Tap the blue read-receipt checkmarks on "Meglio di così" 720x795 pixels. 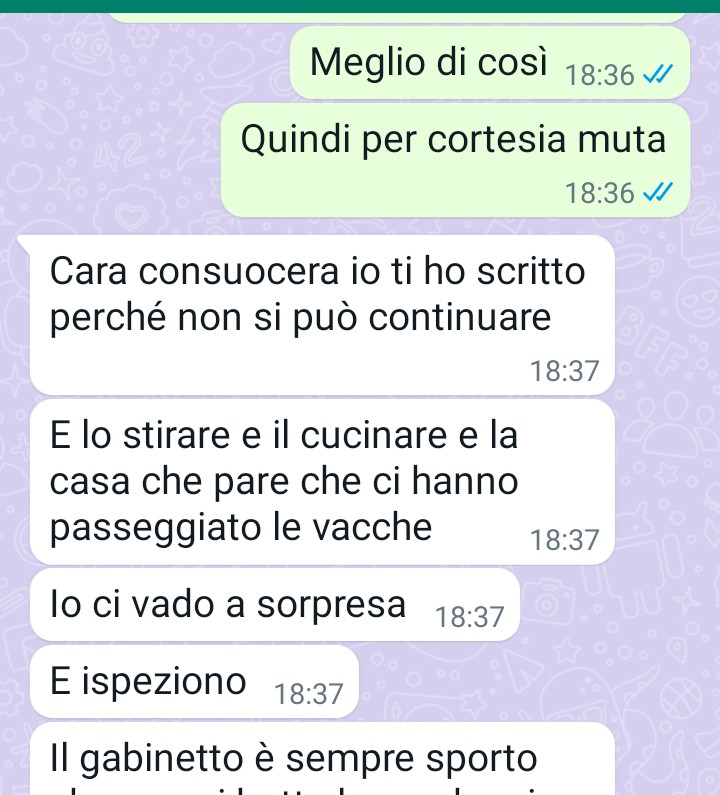click(x=658, y=75)
